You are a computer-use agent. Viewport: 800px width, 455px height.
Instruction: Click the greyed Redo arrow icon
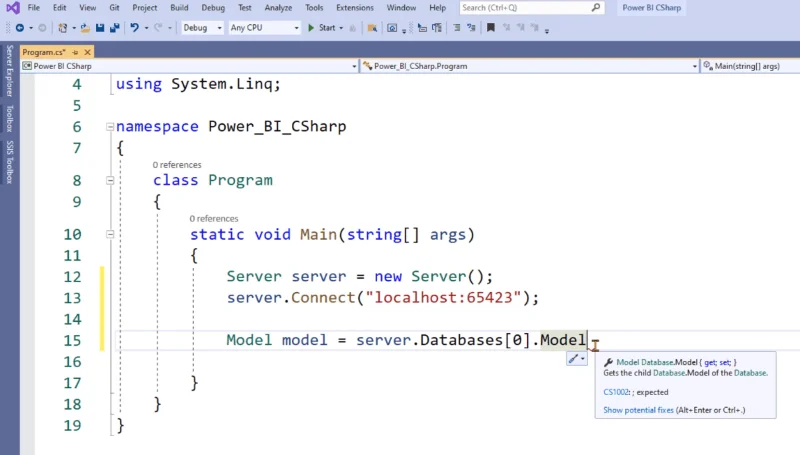click(158, 28)
